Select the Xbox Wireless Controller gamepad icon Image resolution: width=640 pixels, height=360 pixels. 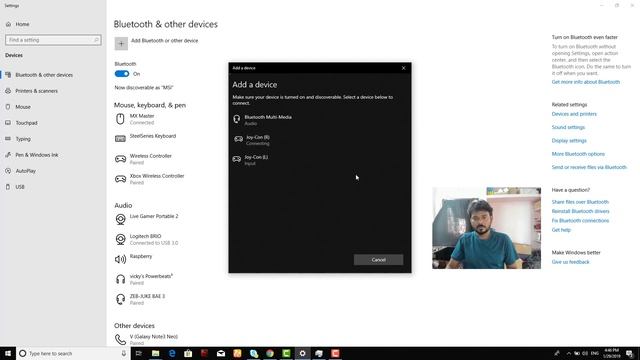120,179
